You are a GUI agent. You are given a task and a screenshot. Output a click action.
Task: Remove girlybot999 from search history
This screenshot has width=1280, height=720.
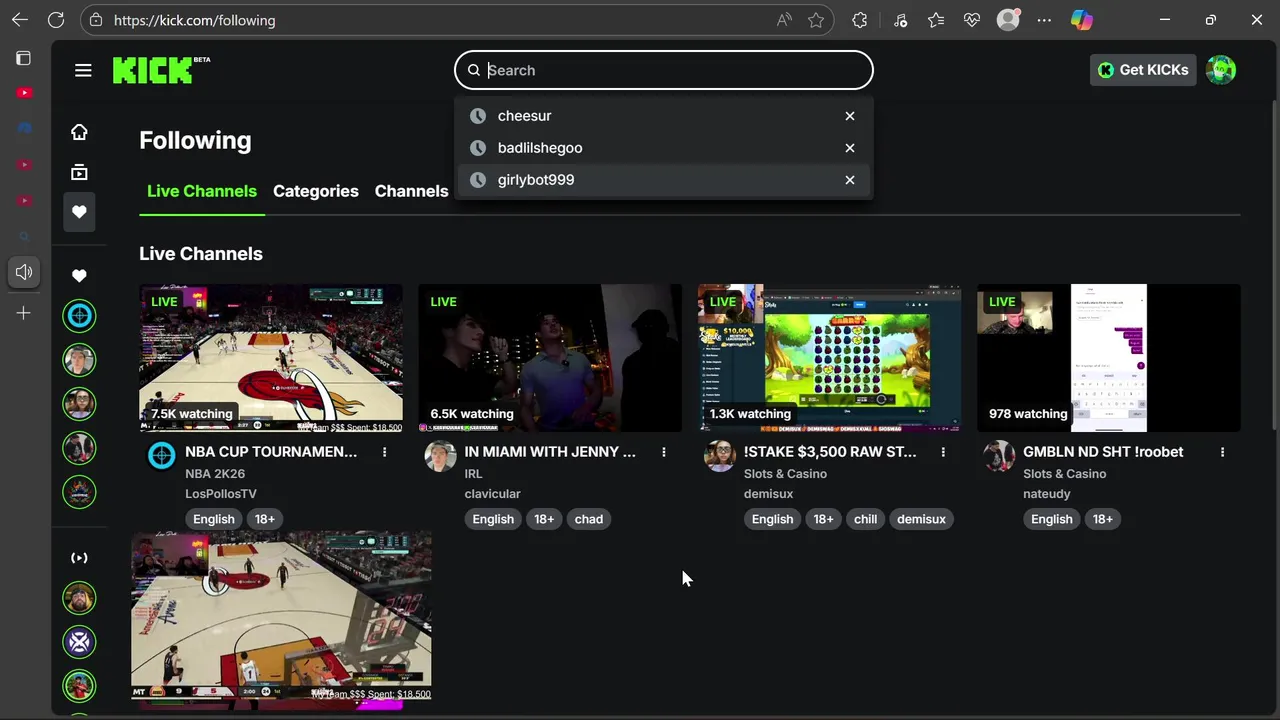(x=850, y=180)
